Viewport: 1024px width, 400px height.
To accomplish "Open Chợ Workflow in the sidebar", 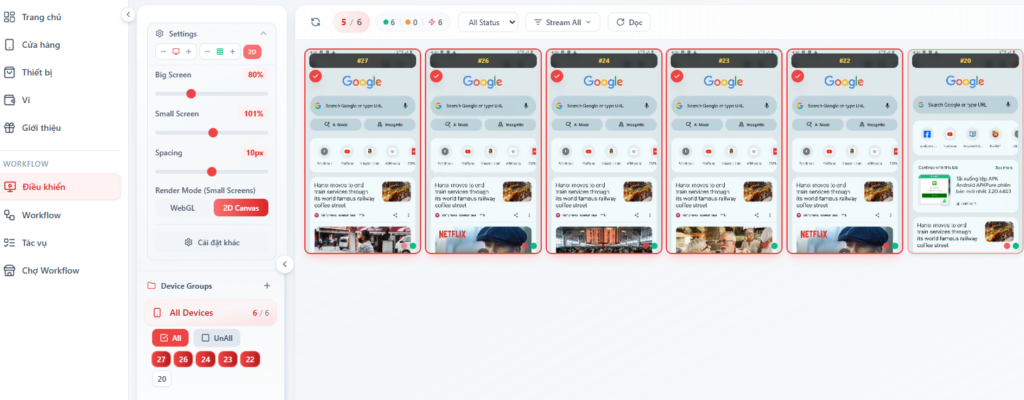I will pos(51,270).
